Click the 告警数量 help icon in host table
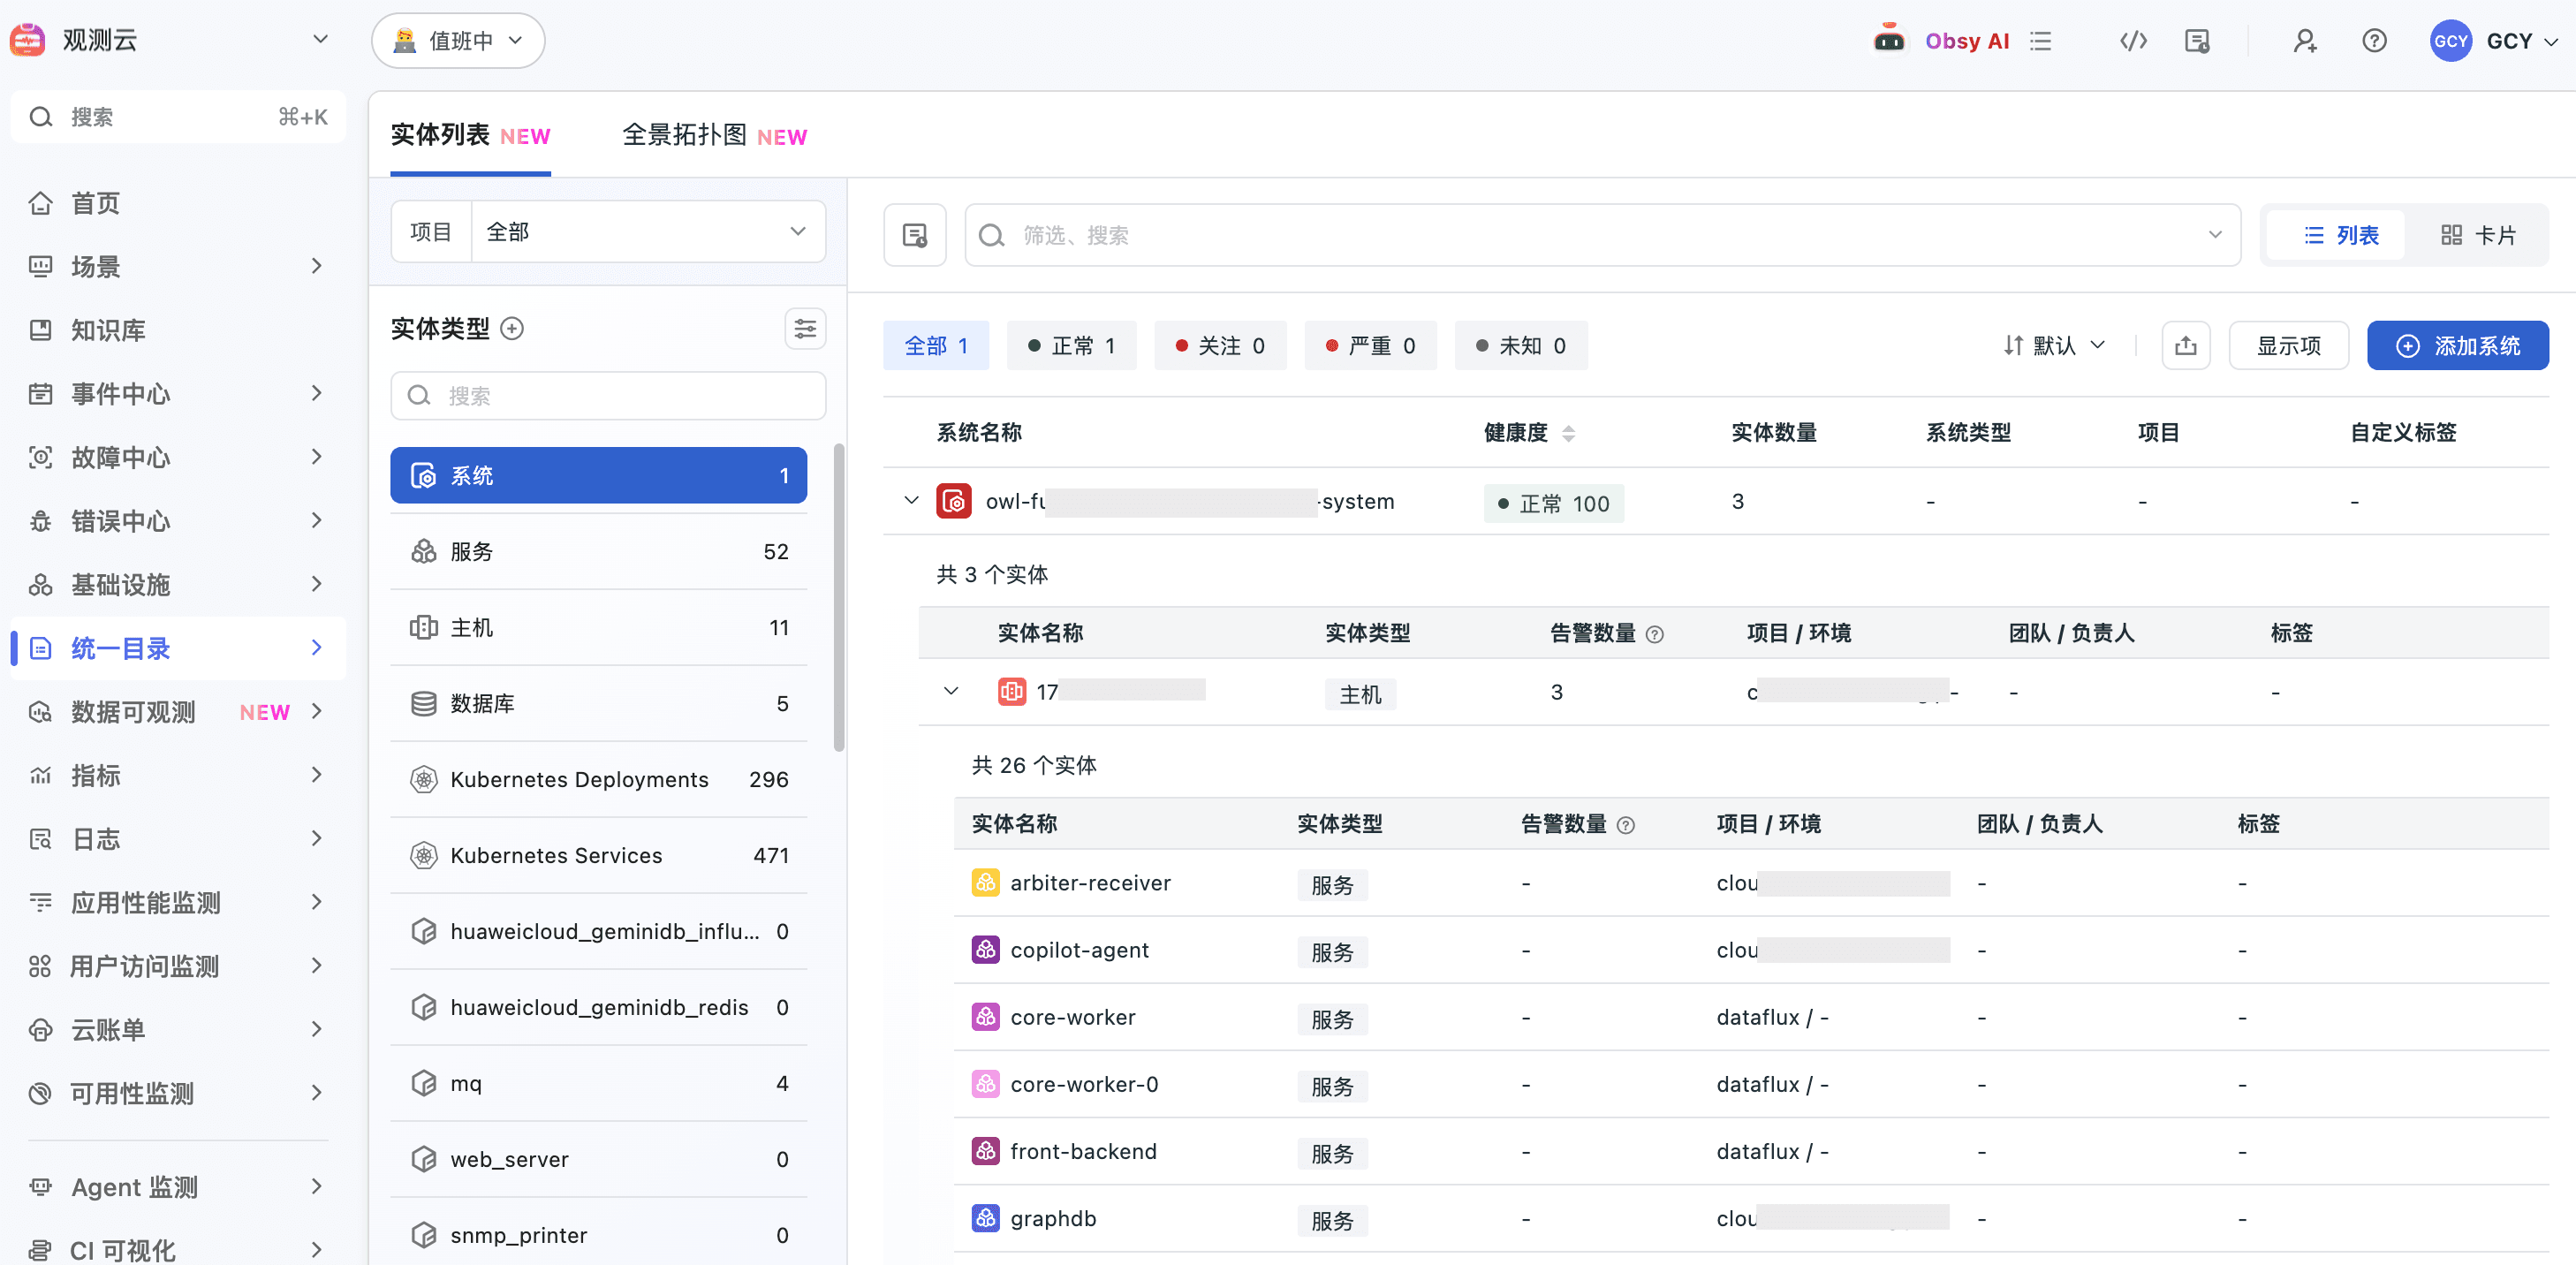The image size is (2576, 1265). tap(1655, 634)
